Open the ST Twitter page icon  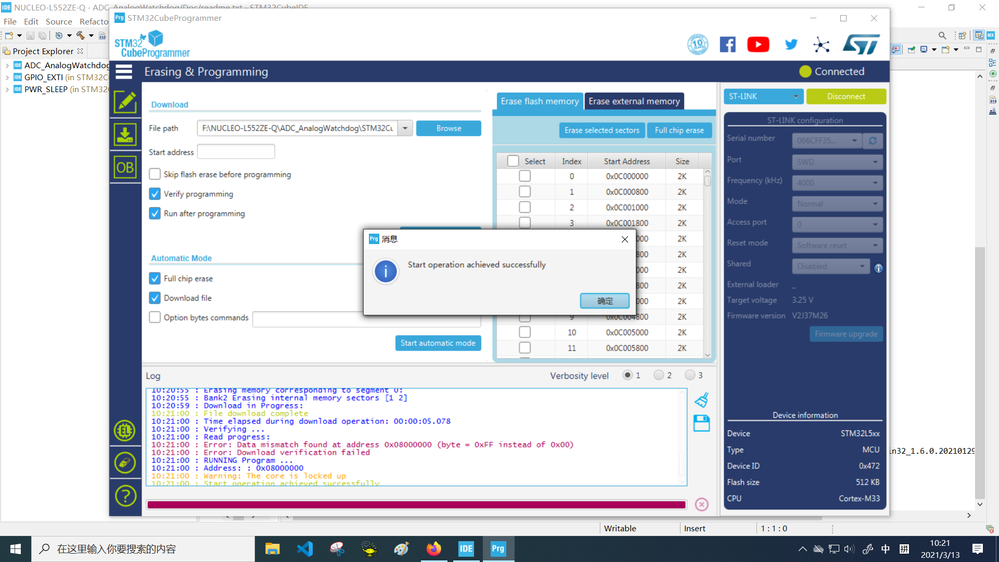click(x=791, y=44)
